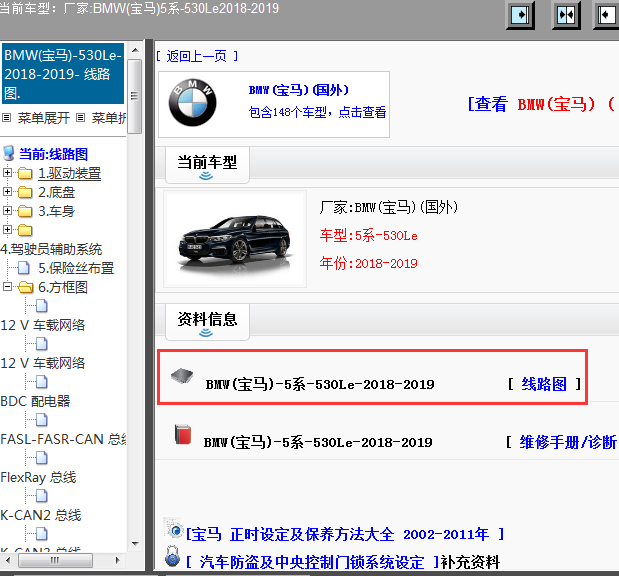The width and height of the screenshot is (619, 576).
Task: Open the 资料信息 tab header
Action: tap(207, 321)
